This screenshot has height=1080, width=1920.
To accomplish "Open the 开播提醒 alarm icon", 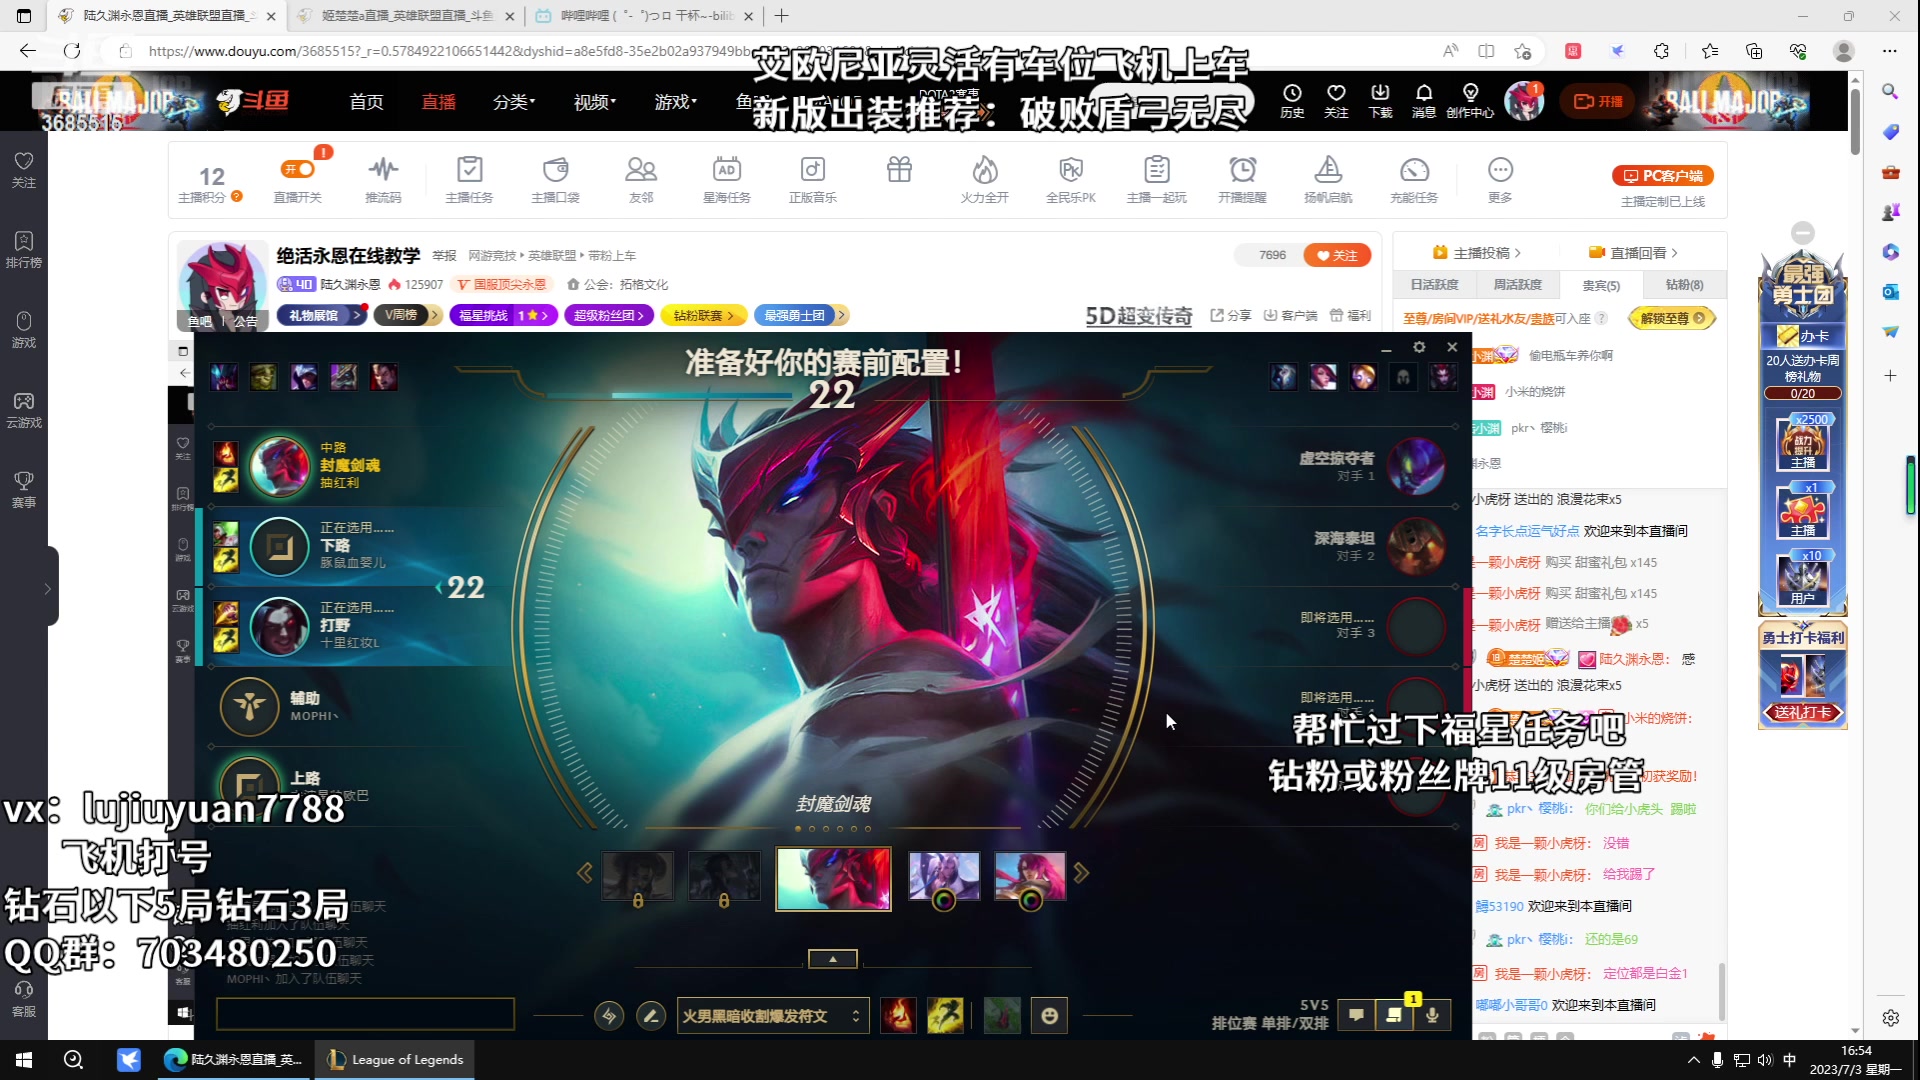I will [1243, 180].
